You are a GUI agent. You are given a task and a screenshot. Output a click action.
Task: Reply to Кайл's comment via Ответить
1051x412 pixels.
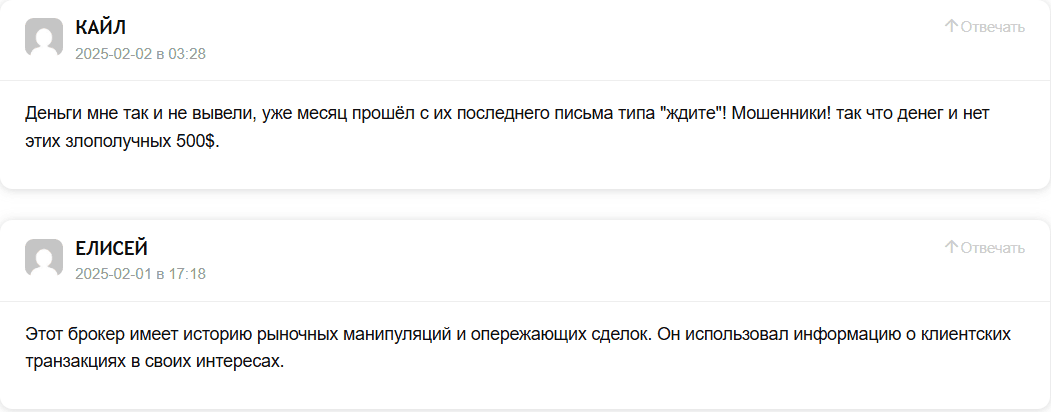click(992, 27)
